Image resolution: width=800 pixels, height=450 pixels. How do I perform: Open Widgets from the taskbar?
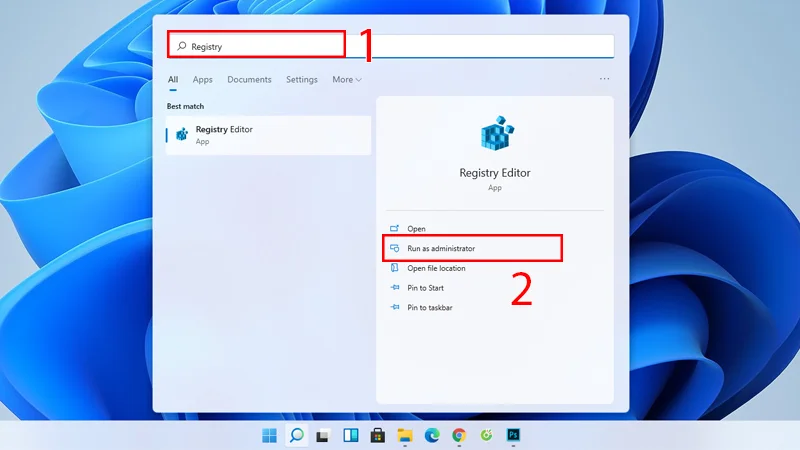coord(351,435)
